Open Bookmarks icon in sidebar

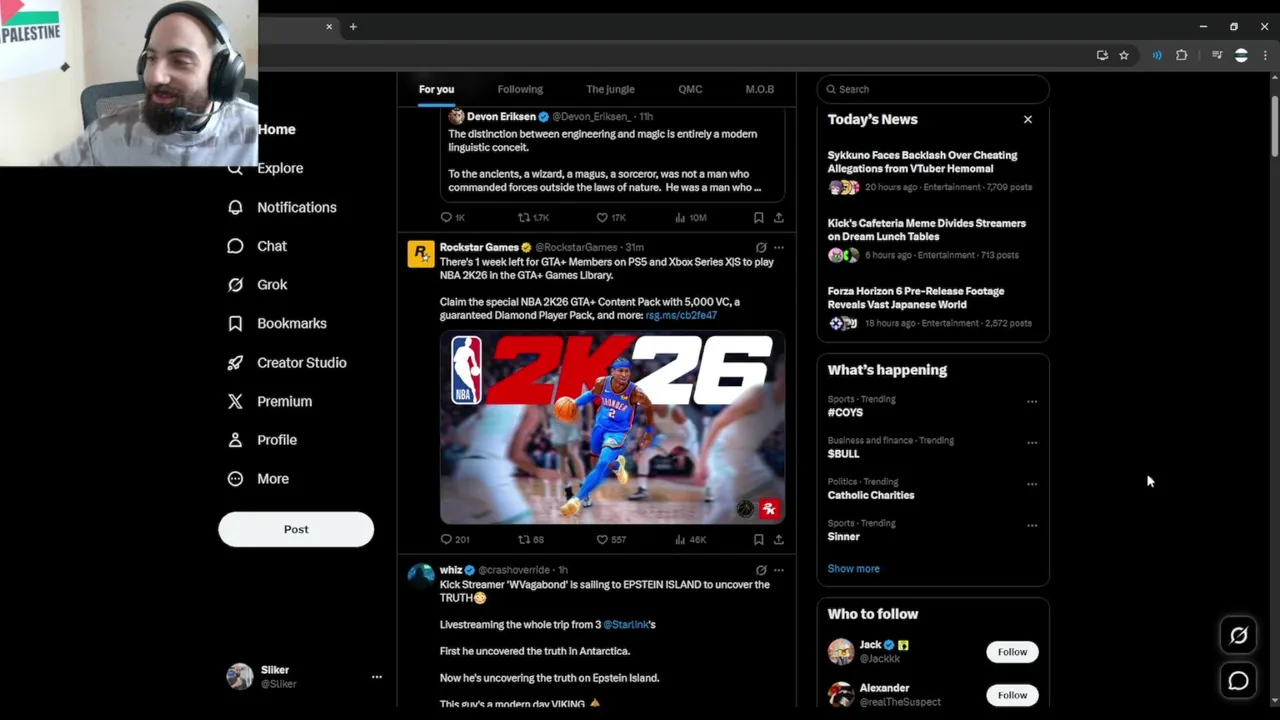point(235,323)
